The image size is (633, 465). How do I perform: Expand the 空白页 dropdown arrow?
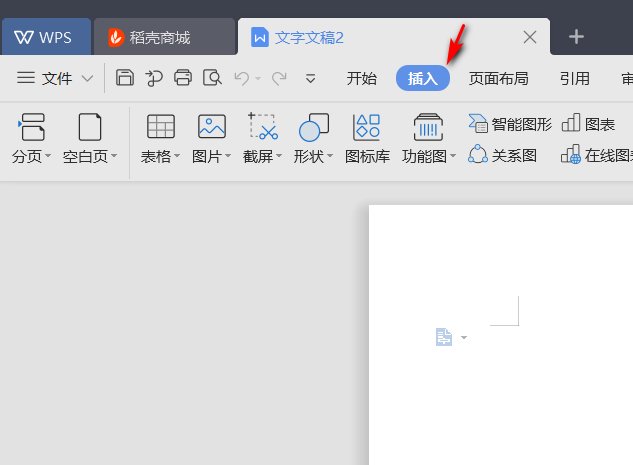tap(114, 155)
